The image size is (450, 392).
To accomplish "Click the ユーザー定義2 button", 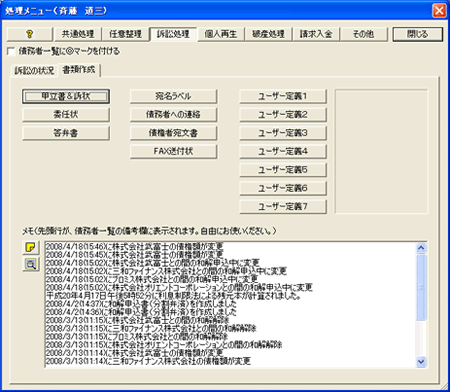I will pos(283,115).
